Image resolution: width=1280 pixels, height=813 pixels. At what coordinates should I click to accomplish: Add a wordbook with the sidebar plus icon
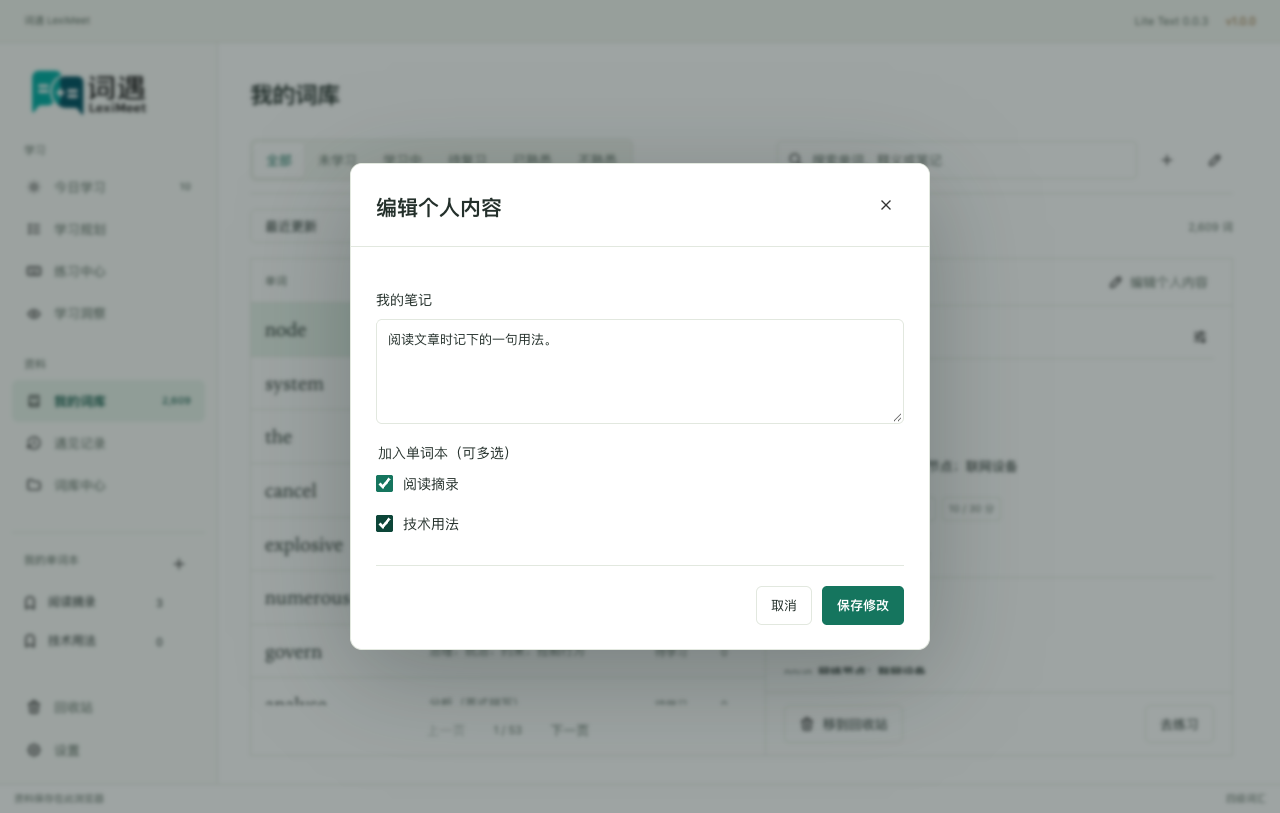tap(179, 564)
